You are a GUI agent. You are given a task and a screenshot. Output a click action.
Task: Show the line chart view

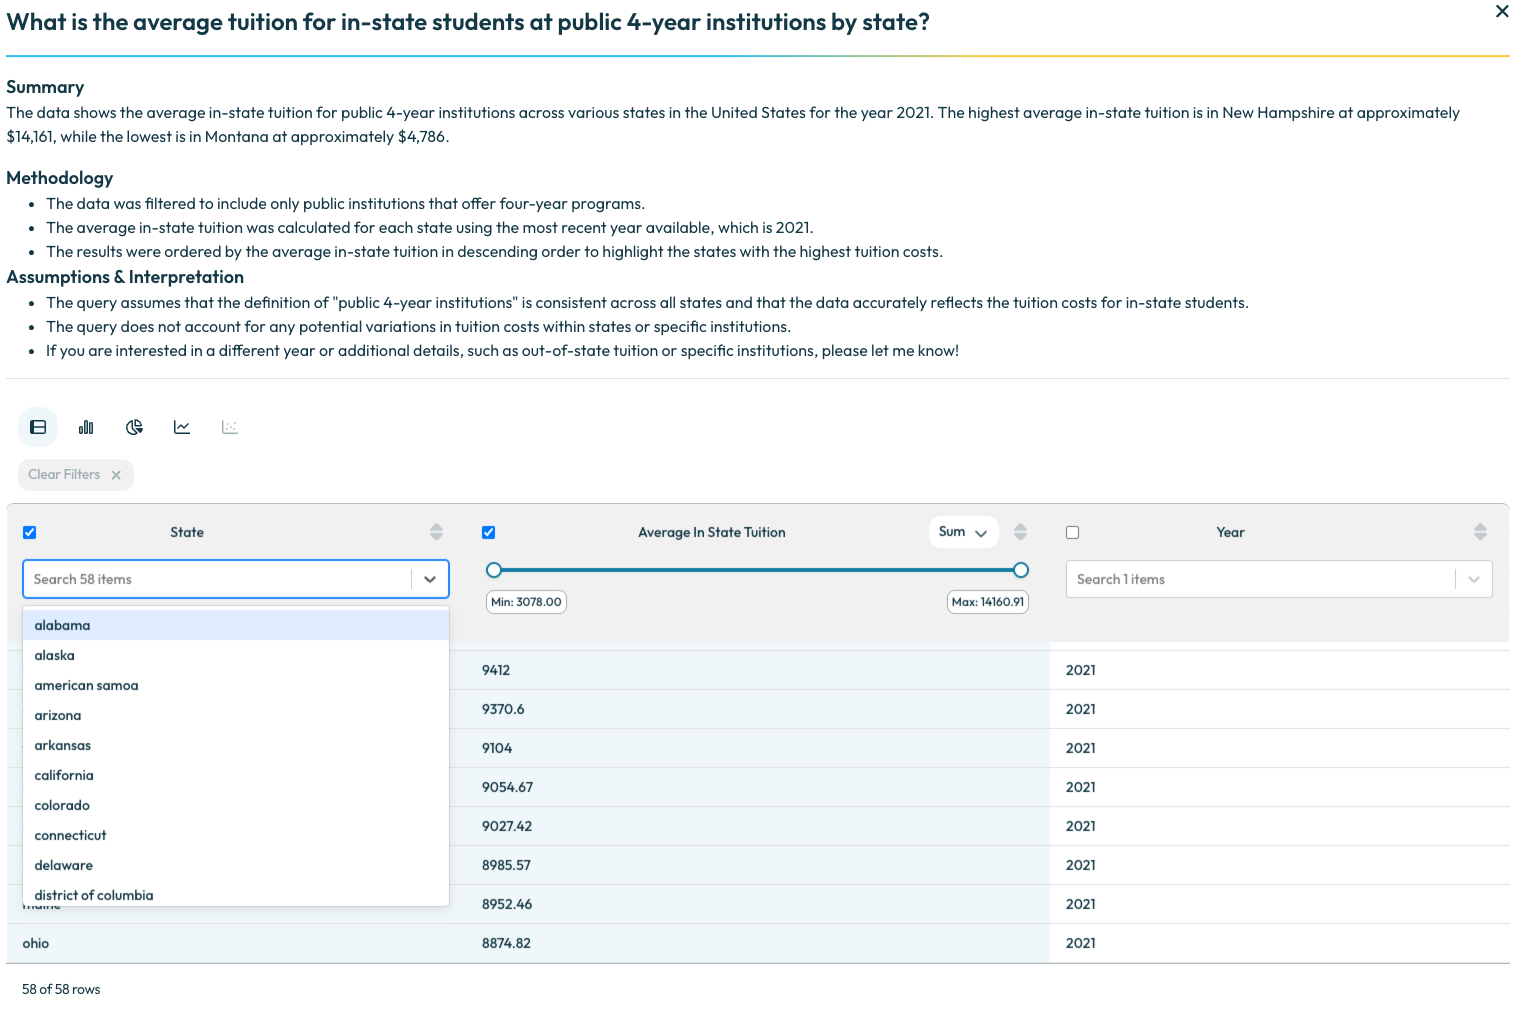[182, 427]
